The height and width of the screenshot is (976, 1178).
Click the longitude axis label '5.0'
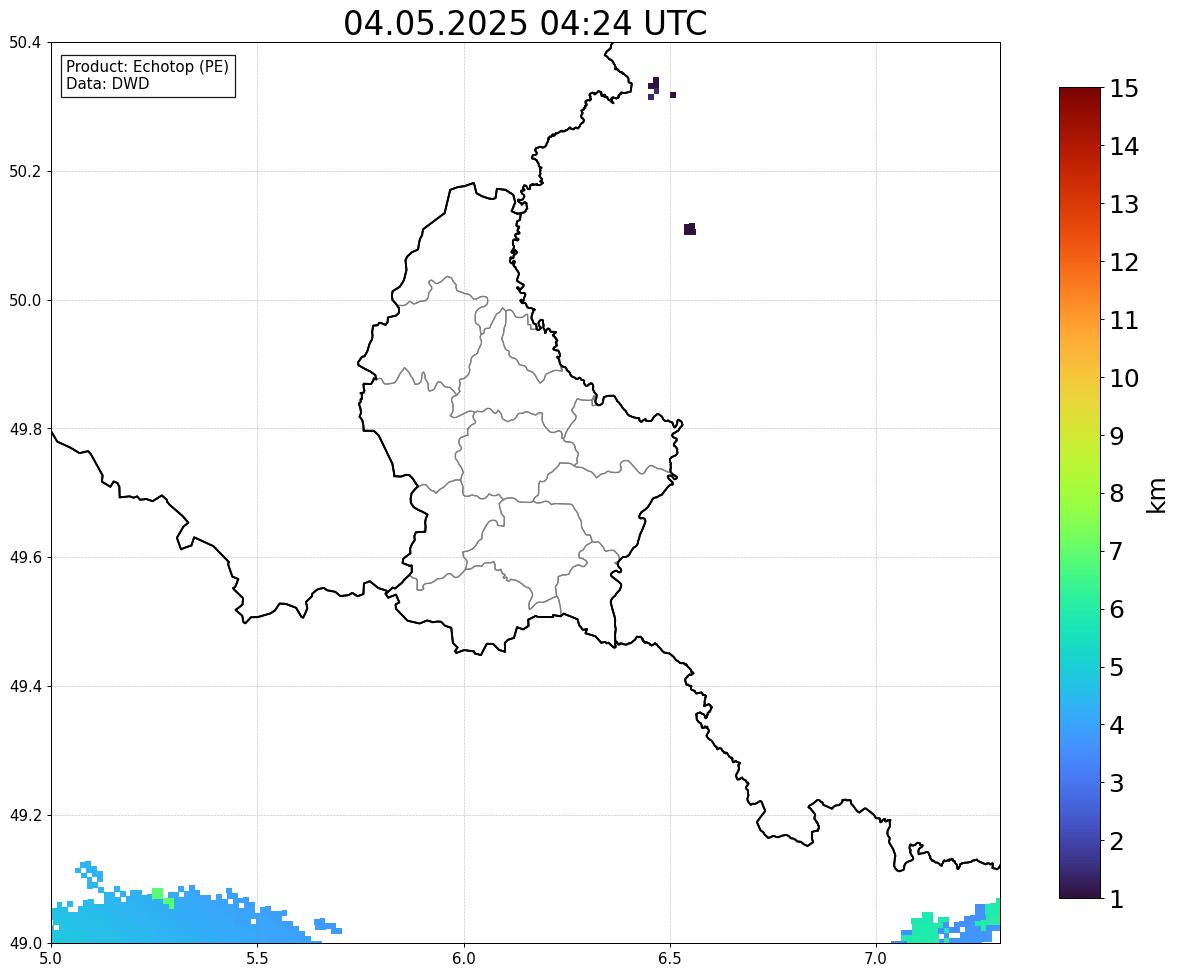pyautogui.click(x=51, y=959)
